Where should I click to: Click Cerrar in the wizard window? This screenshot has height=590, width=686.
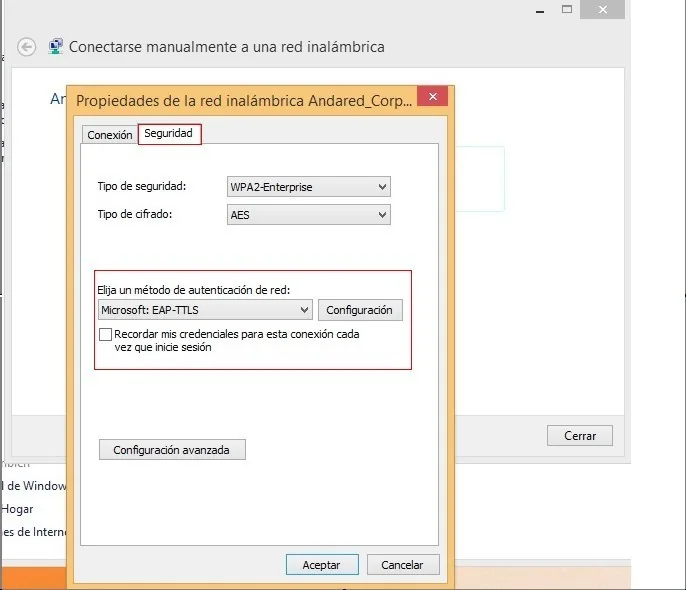tap(580, 436)
